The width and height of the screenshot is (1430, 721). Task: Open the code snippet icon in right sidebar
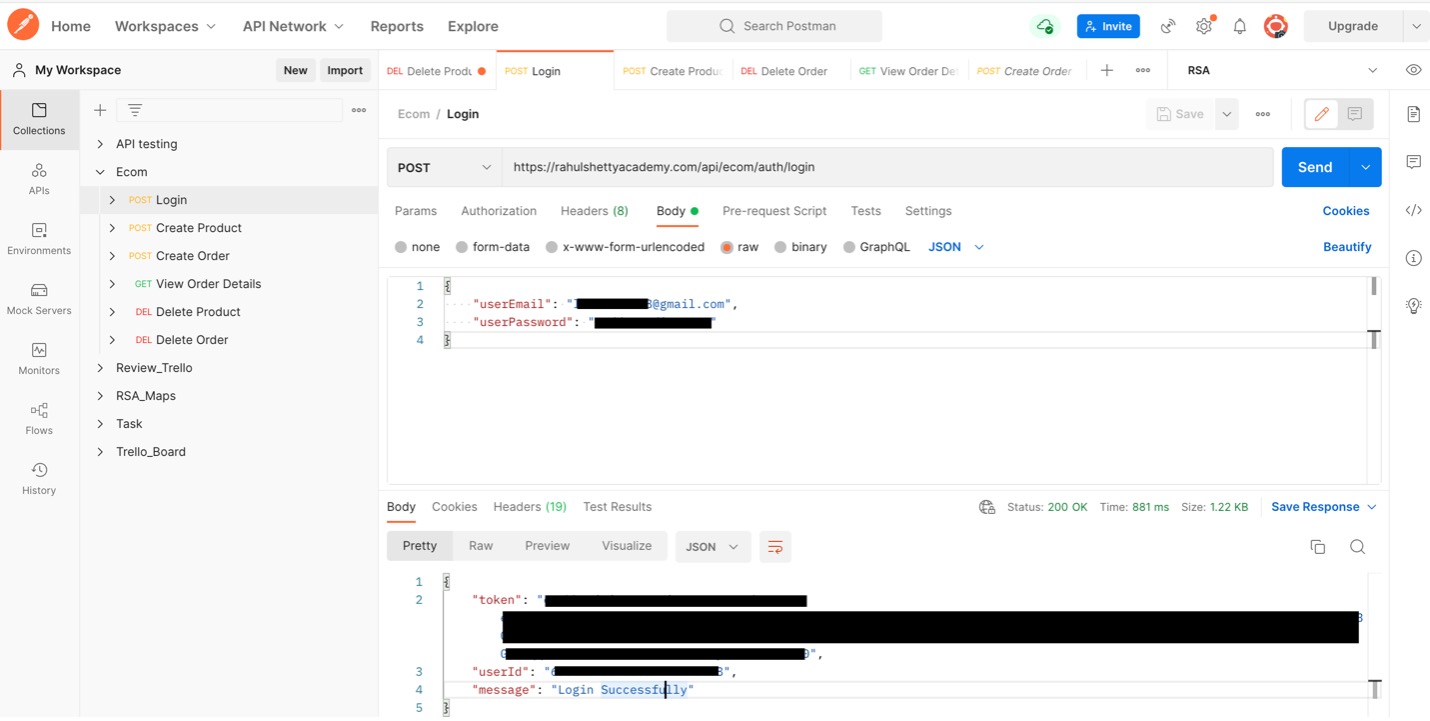[1413, 210]
